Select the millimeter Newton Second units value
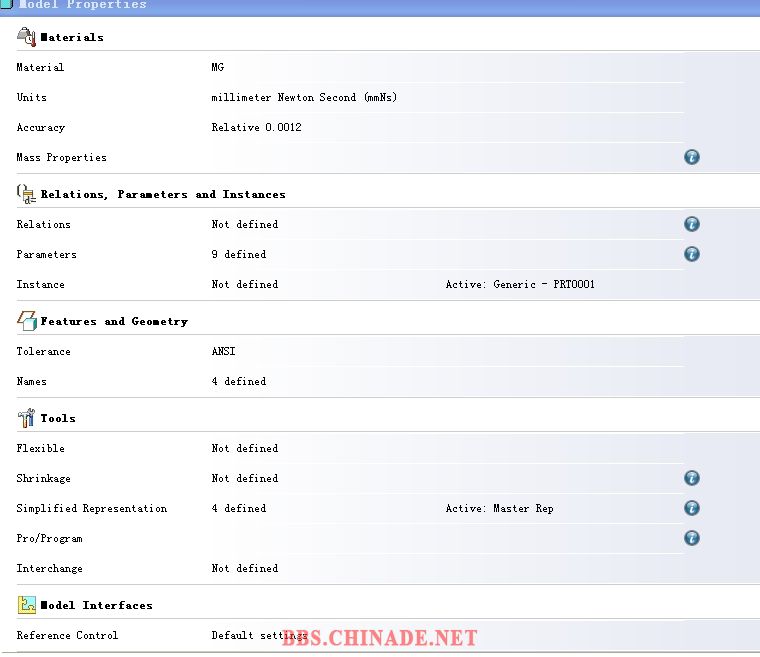 304,97
